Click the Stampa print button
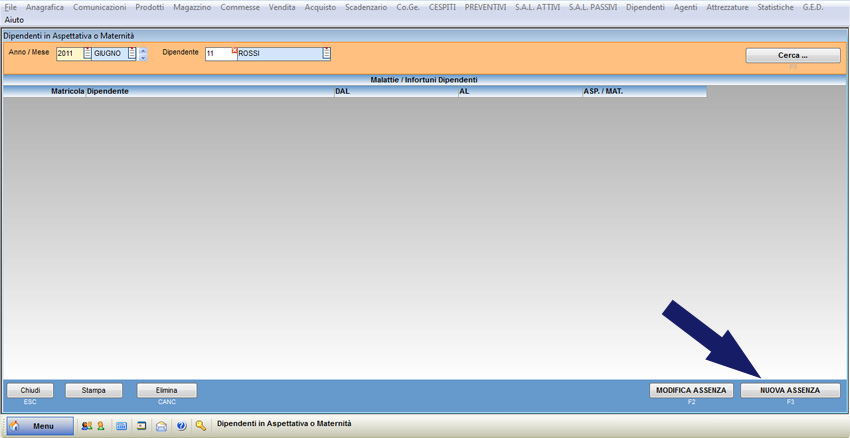Viewport: 850px width, 438px height. [93, 391]
